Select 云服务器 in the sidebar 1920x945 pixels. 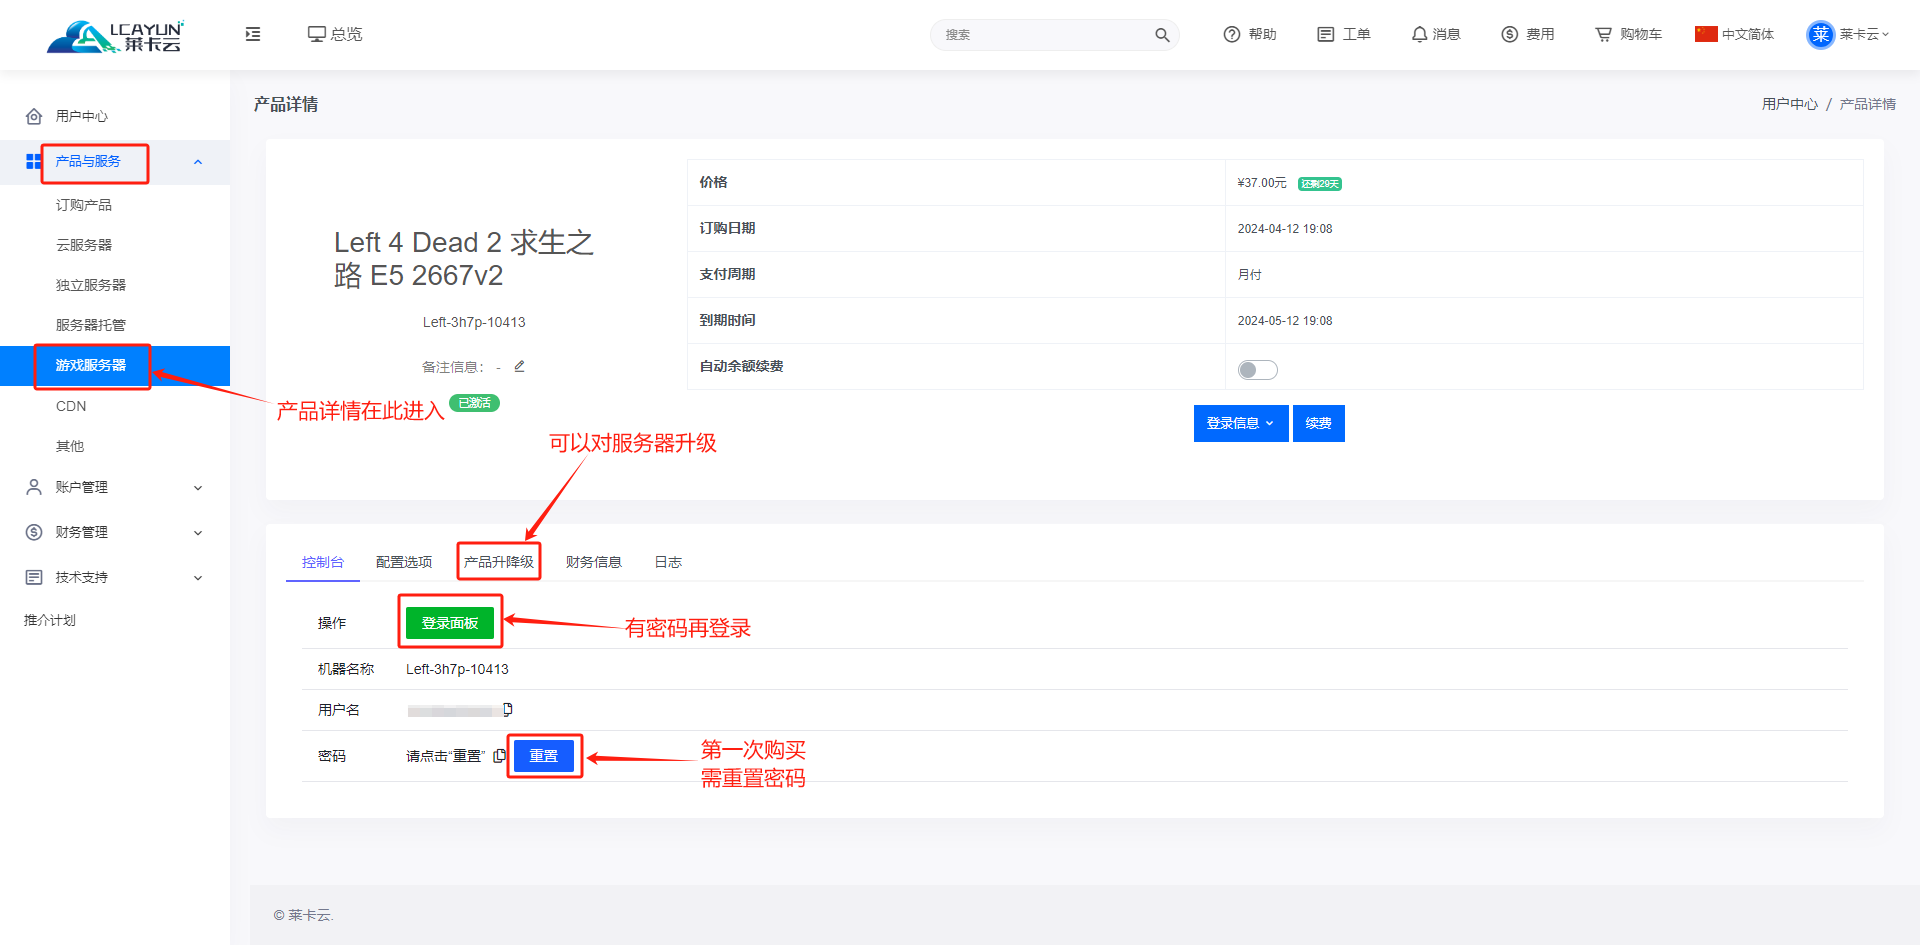(84, 245)
